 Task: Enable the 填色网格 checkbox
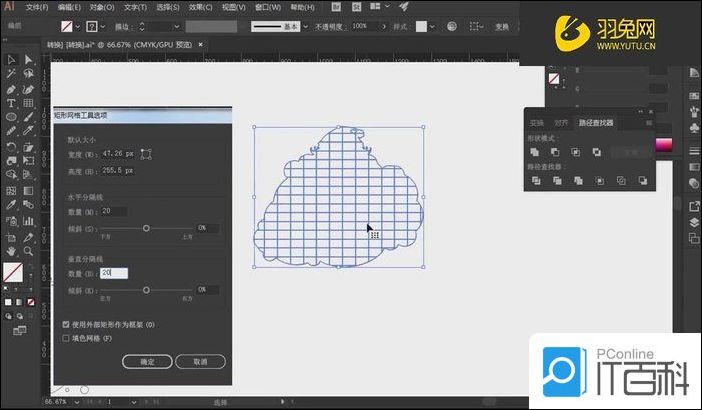click(x=66, y=338)
